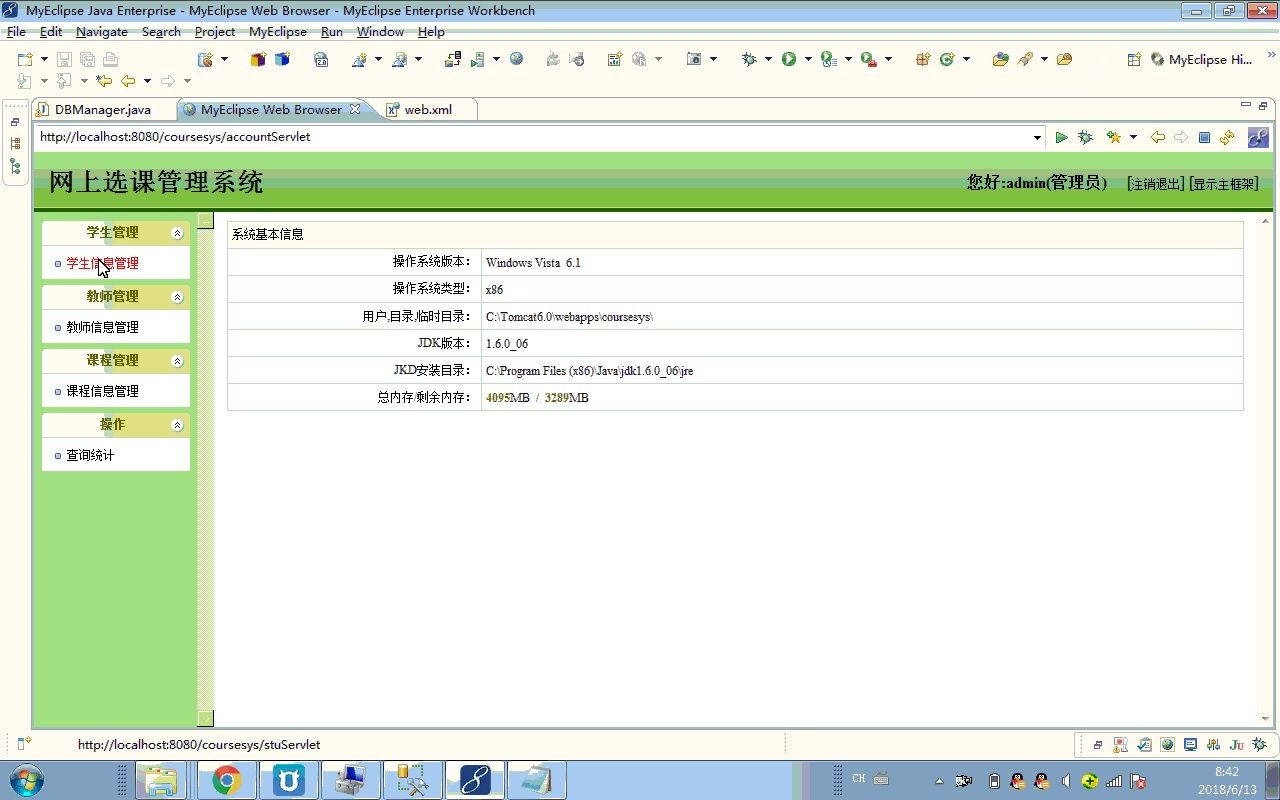Screen dimensions: 1280x800
Task: Click the 注销退出 logout link
Action: [1155, 184]
